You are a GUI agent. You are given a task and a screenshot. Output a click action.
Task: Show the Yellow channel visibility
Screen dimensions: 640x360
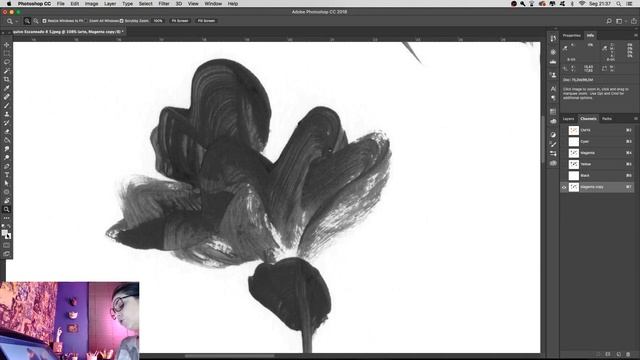click(x=564, y=164)
